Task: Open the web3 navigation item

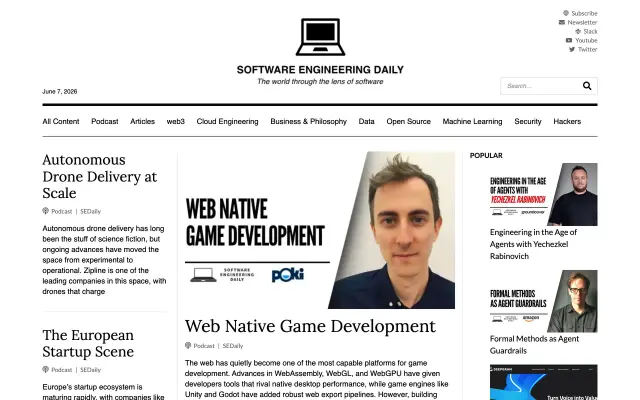Action: click(176, 121)
